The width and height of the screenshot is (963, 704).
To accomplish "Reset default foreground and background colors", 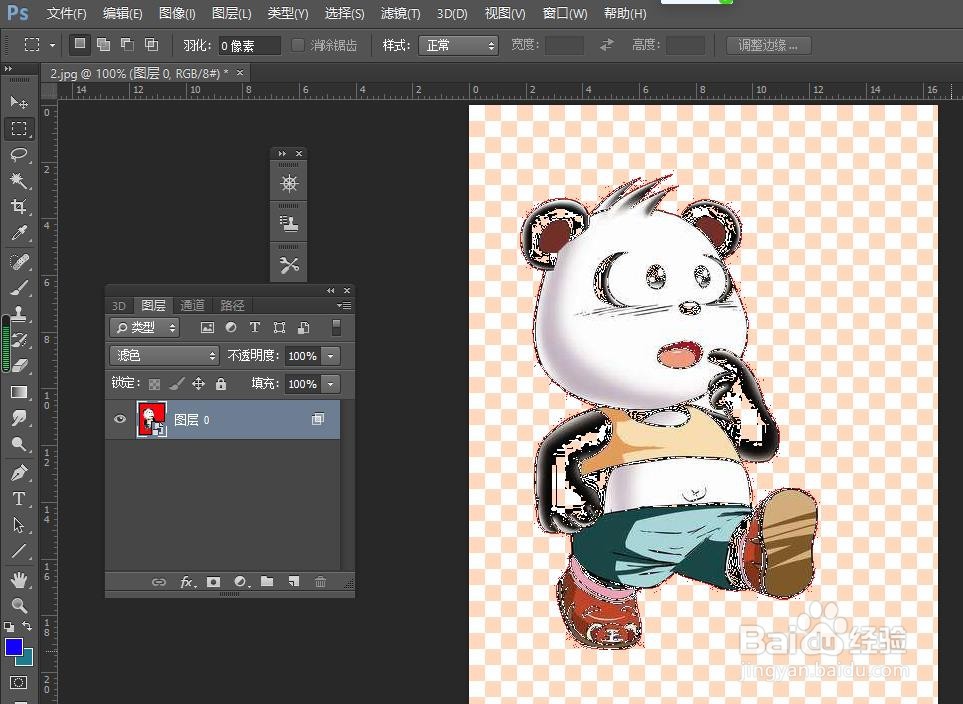I will point(9,627).
